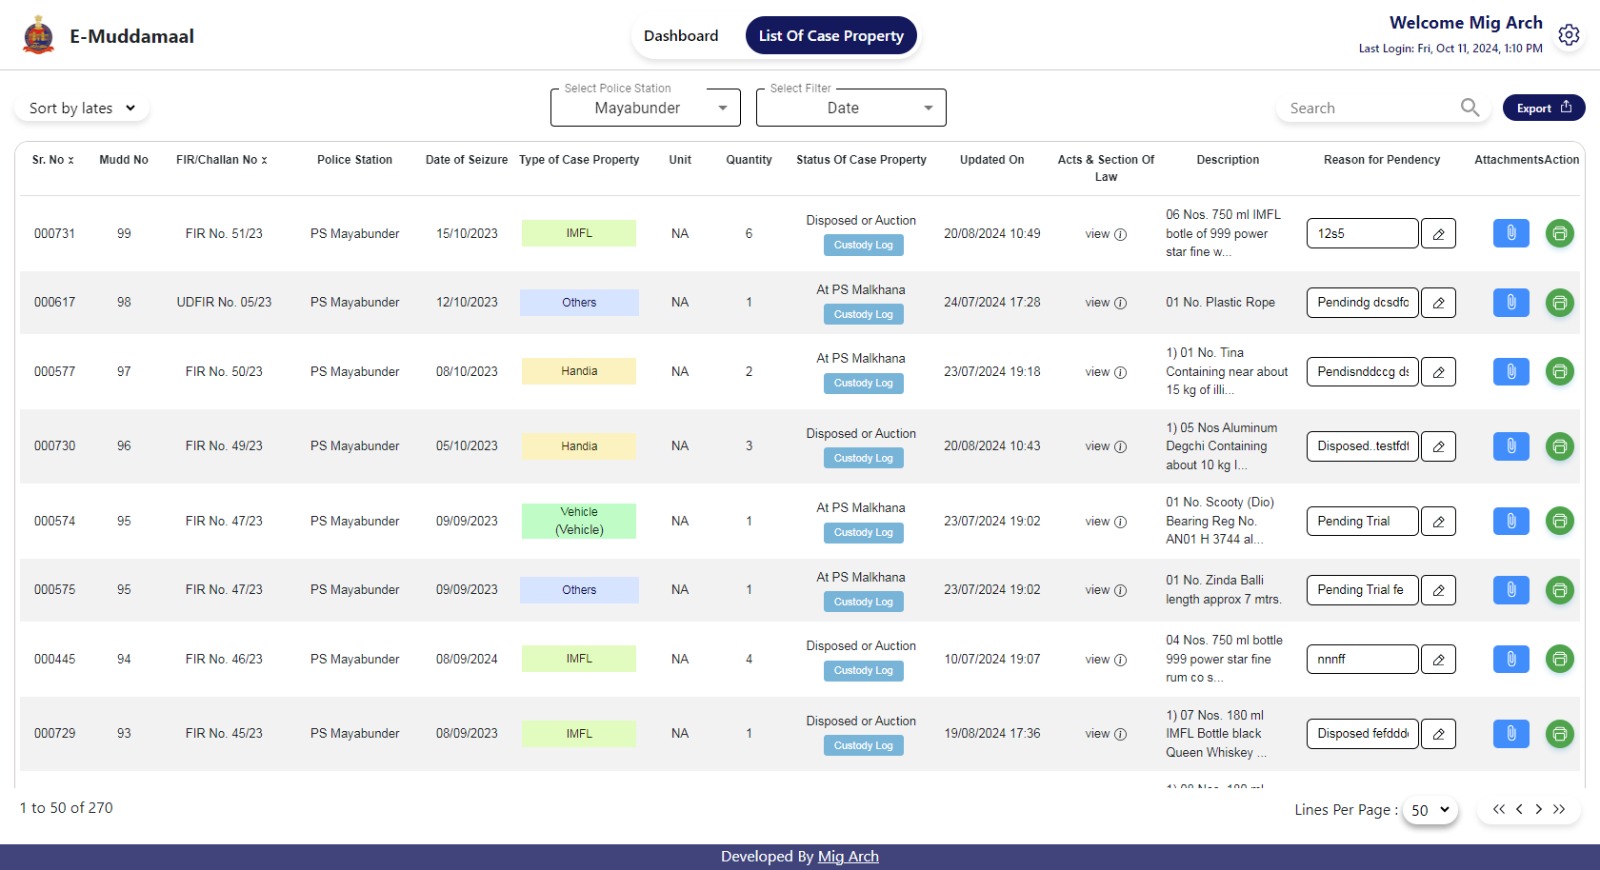
Task: Print record for Sr. No 000730
Action: click(x=1559, y=446)
